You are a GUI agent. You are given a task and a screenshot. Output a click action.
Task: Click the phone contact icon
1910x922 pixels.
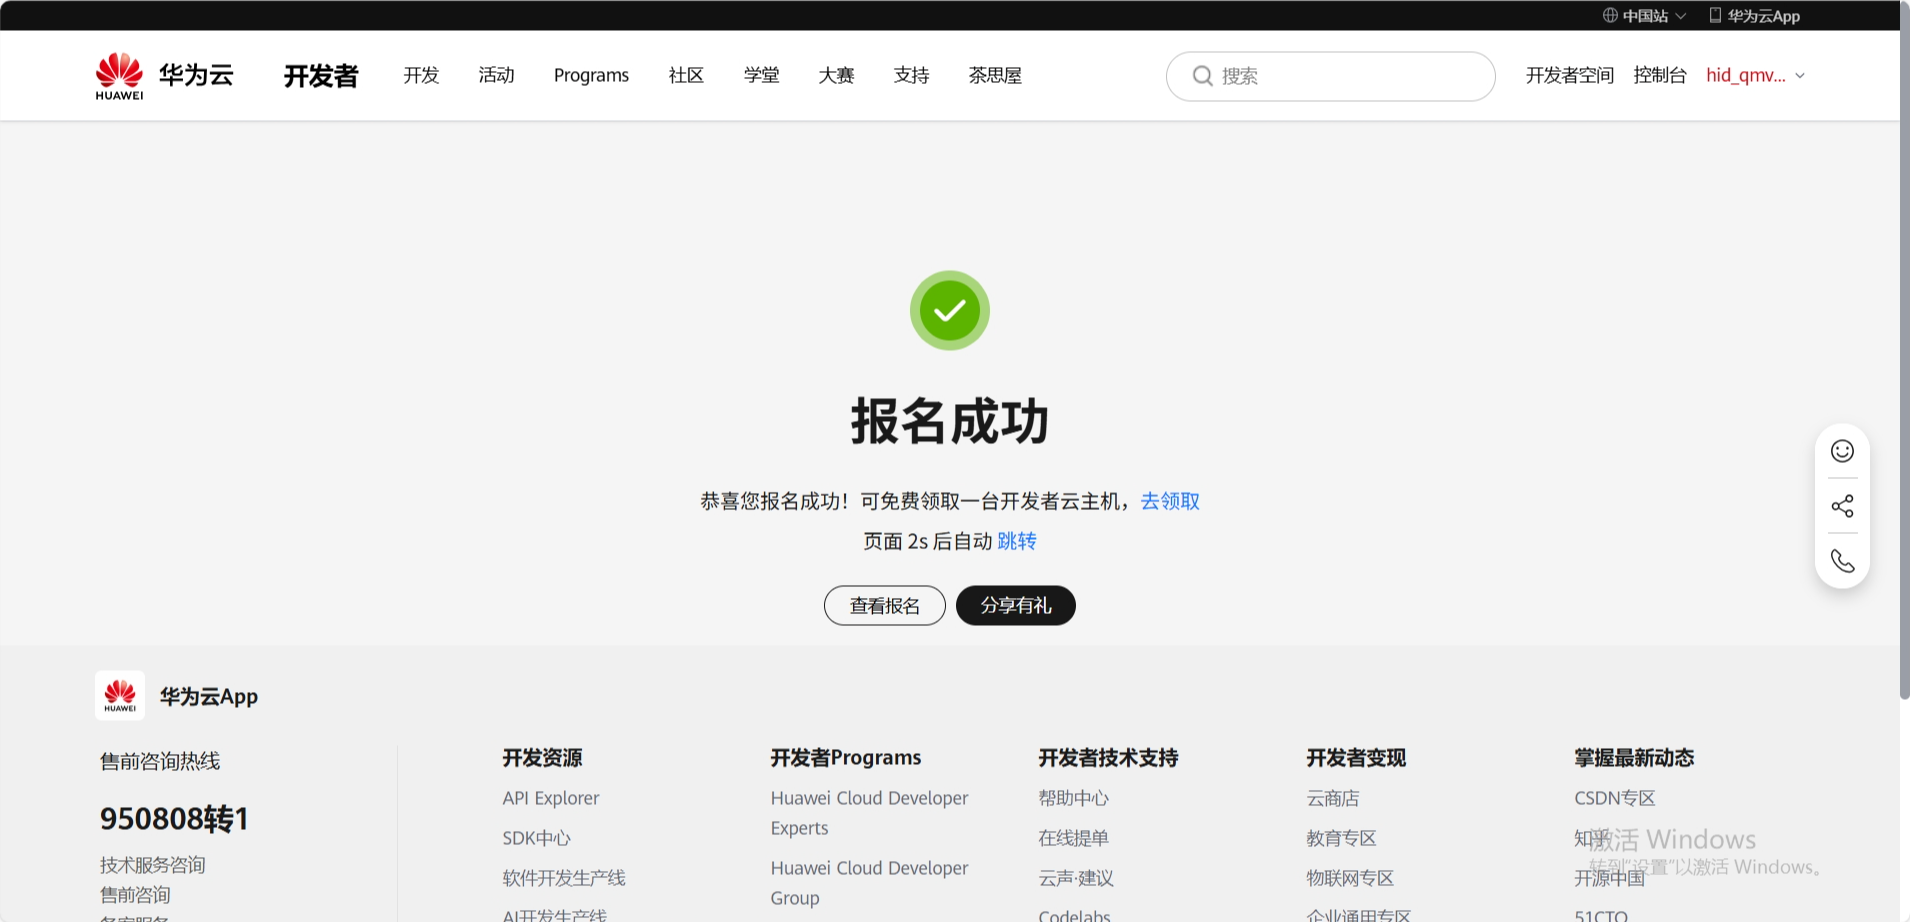click(x=1842, y=561)
